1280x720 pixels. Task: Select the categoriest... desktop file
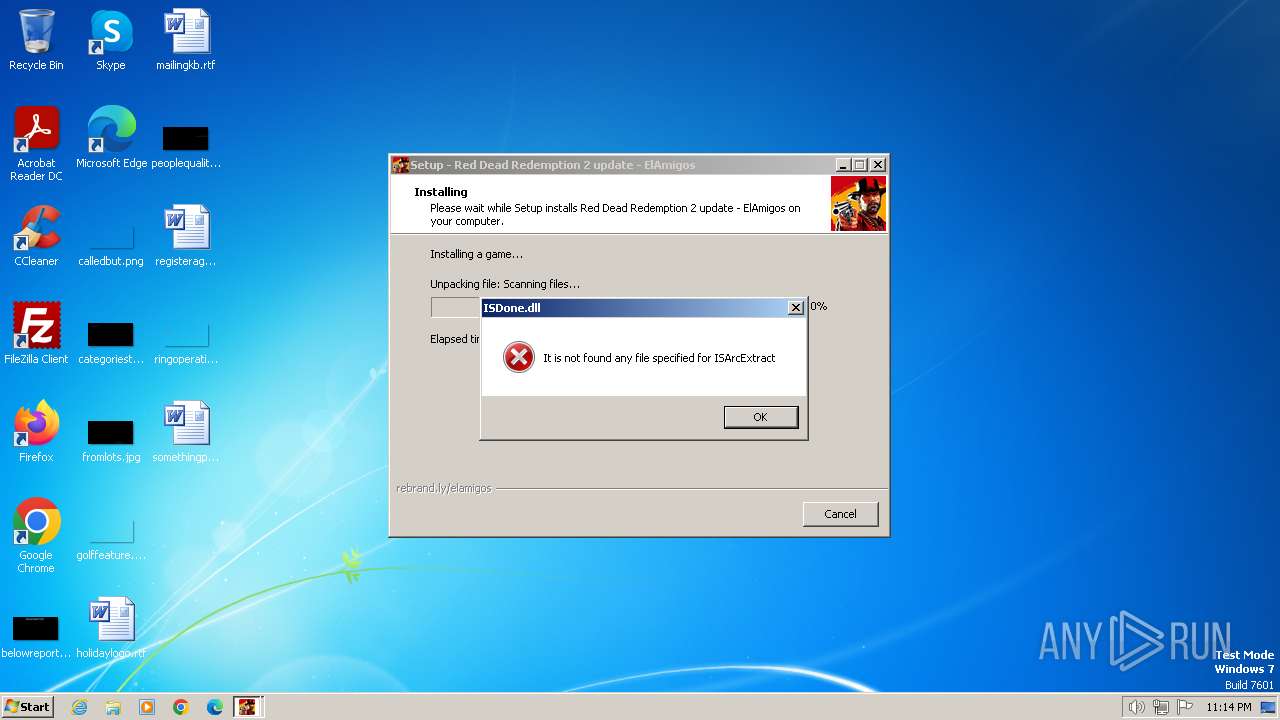pos(111,340)
